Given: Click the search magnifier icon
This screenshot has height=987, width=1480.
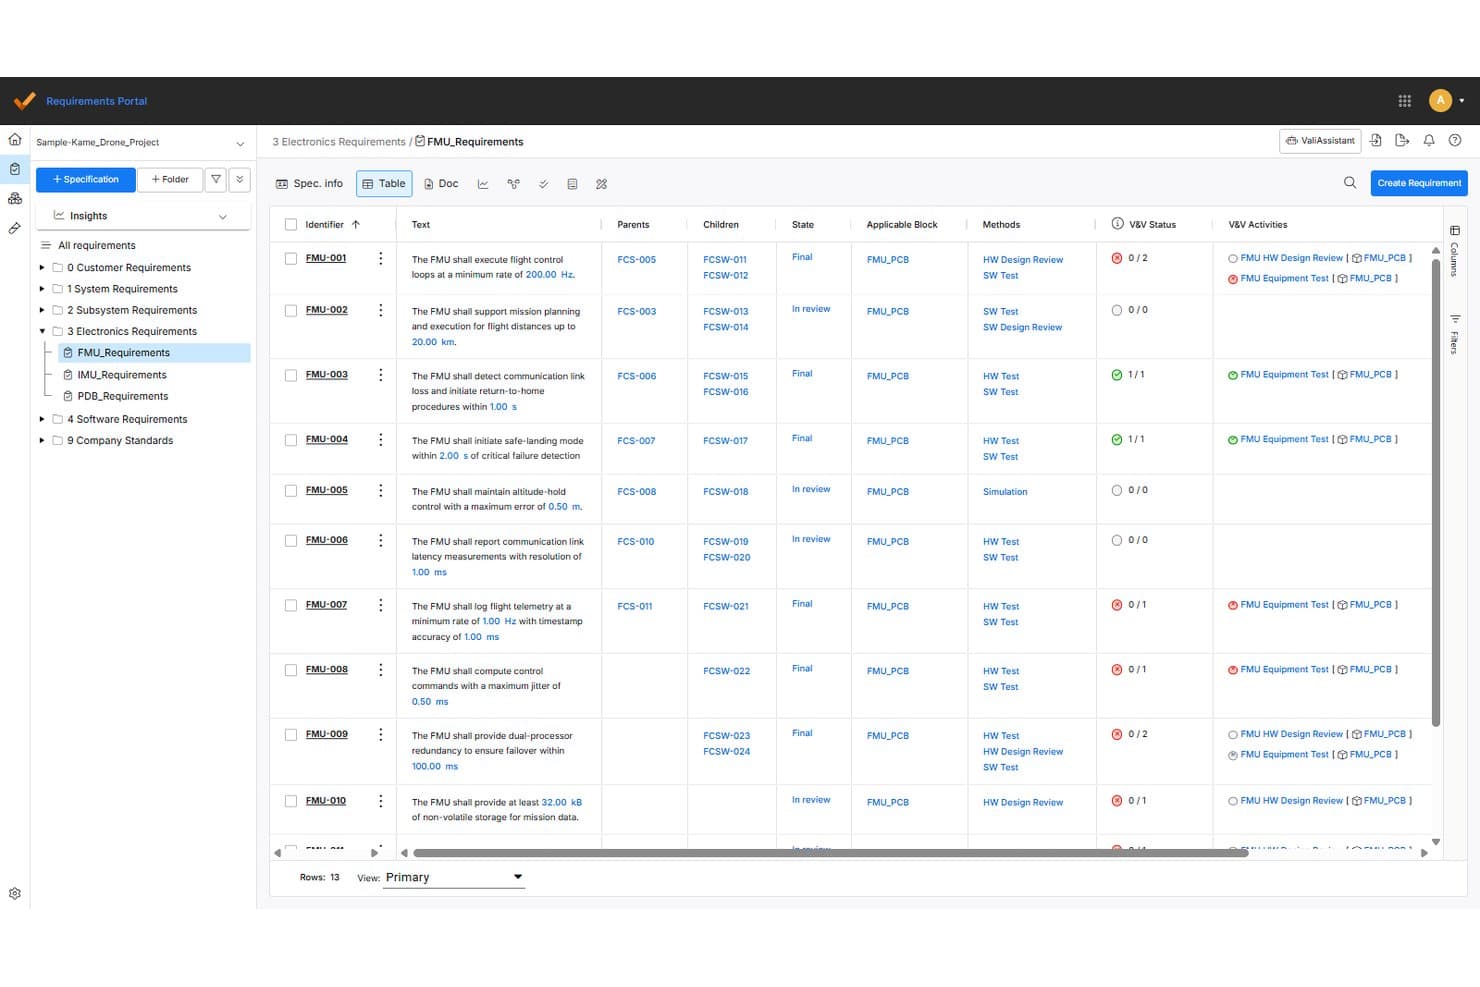Looking at the screenshot, I should tap(1350, 183).
